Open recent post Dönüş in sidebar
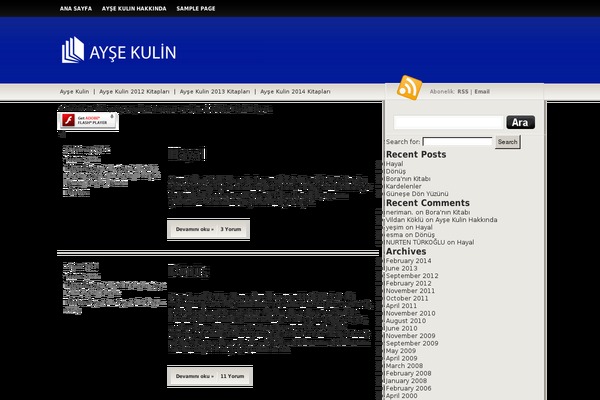Image resolution: width=600 pixels, height=400 pixels. [x=396, y=171]
